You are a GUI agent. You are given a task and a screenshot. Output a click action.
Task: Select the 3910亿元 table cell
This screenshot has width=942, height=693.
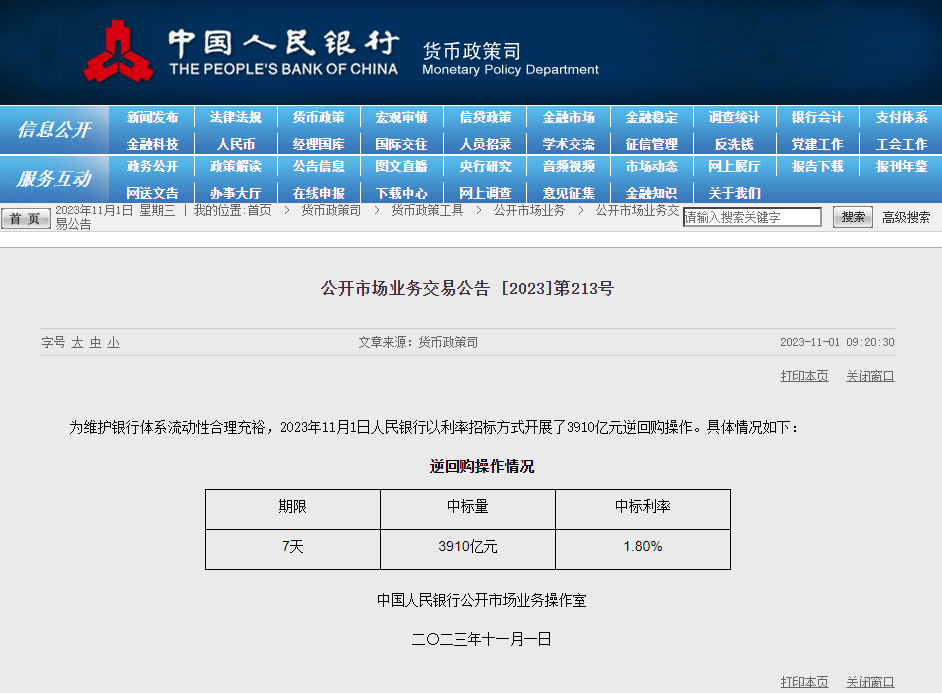click(x=467, y=549)
